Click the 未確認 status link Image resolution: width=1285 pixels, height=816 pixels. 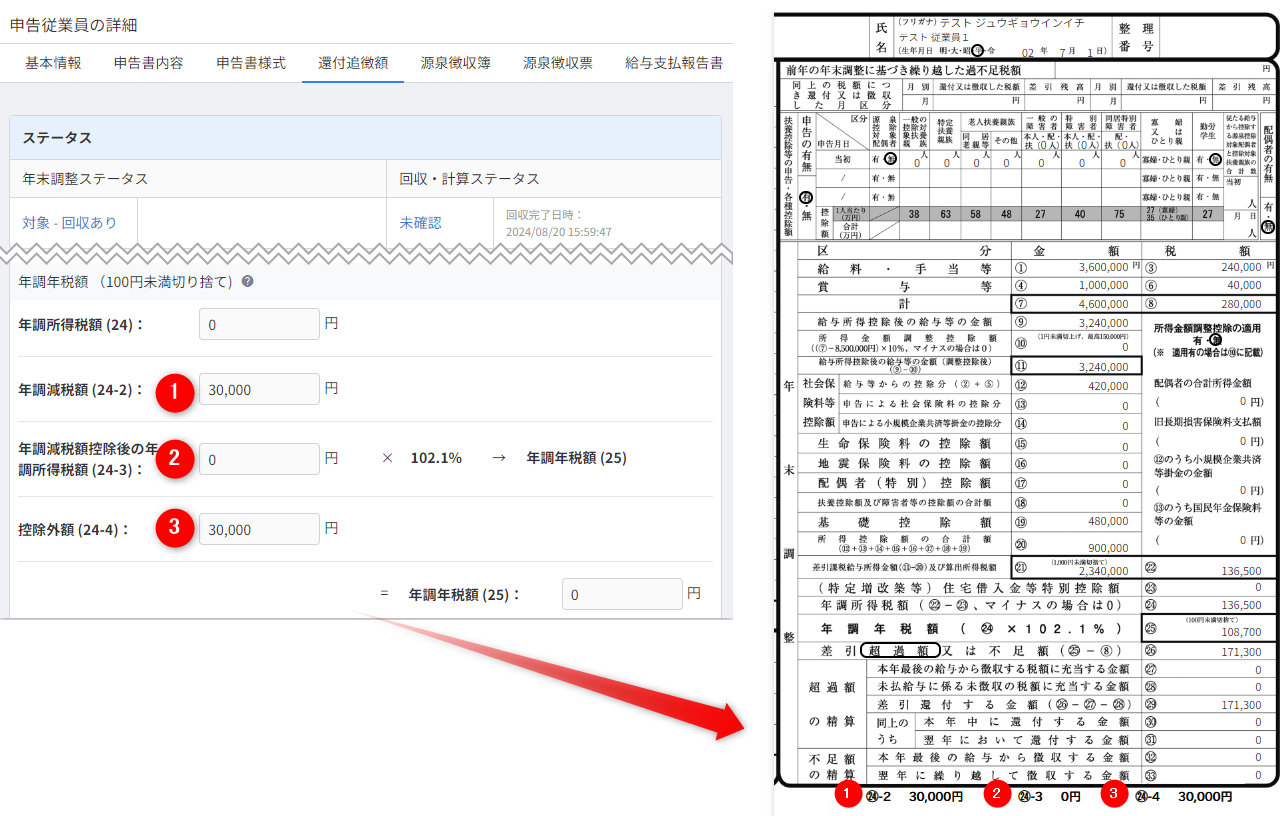click(420, 223)
